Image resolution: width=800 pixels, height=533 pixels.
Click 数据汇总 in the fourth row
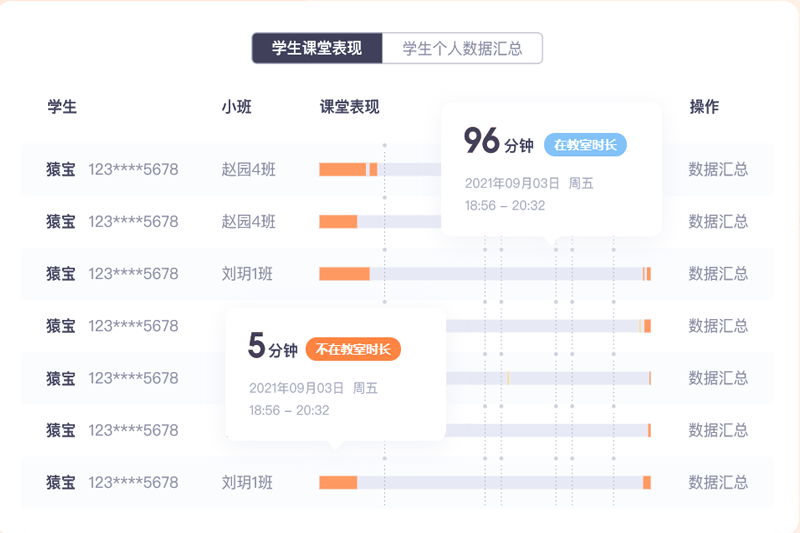pyautogui.click(x=718, y=326)
